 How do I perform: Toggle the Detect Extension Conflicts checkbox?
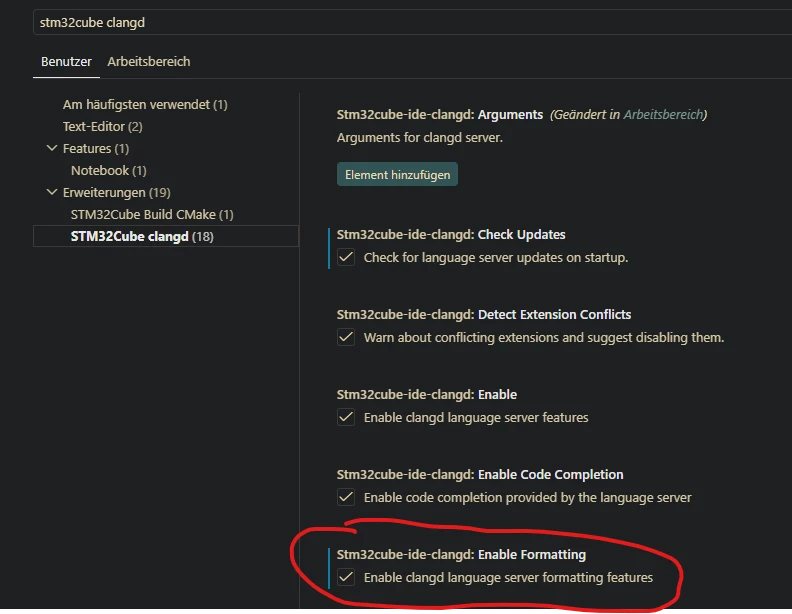pos(346,337)
